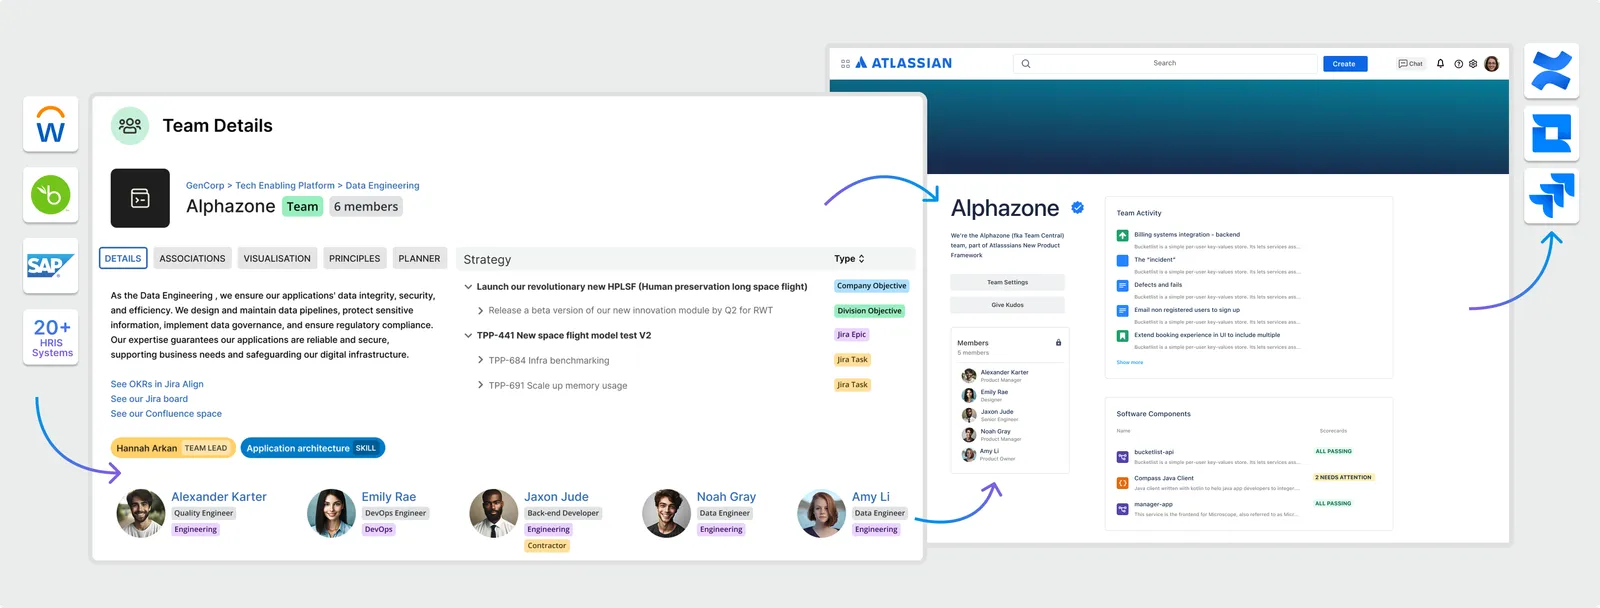Click the Billing systems integration green icon

pyautogui.click(x=1122, y=236)
